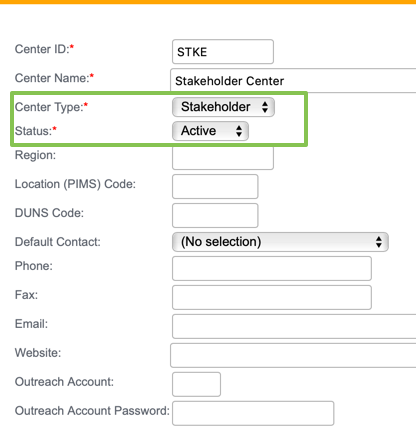Screen dimensions: 416x435
Task: Expand the Default Contact selection list
Action: 280,242
